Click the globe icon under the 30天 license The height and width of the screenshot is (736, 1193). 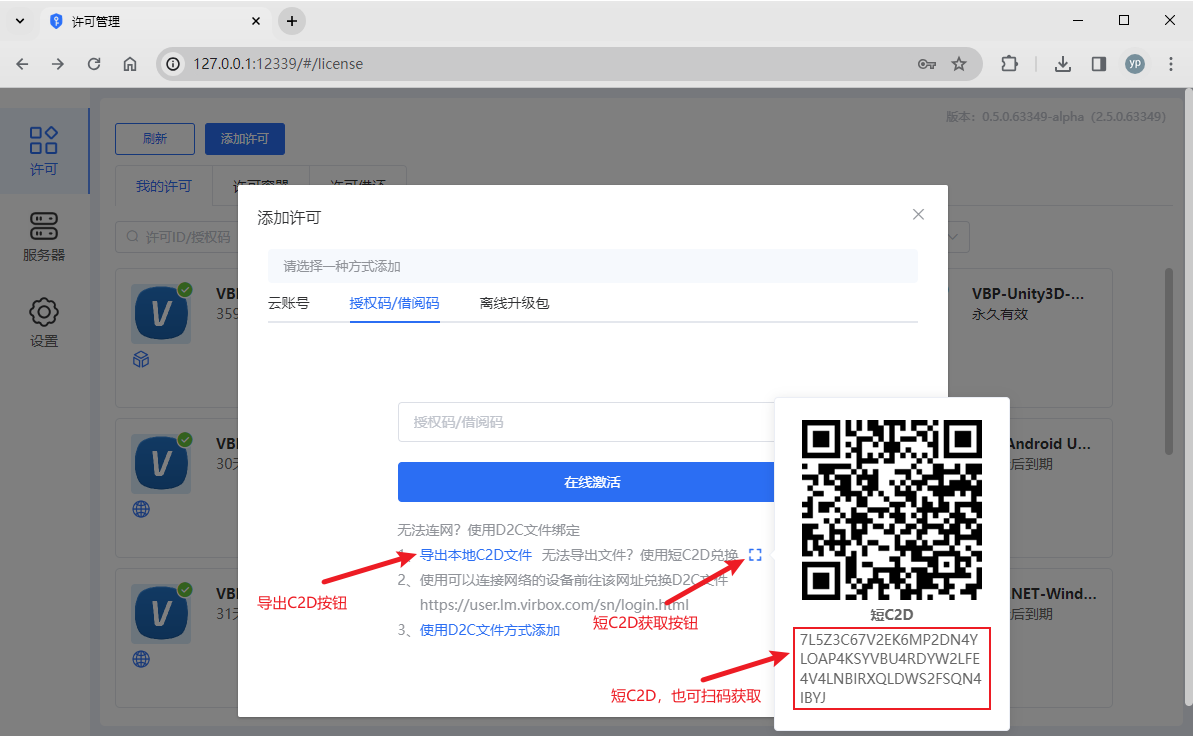click(x=141, y=509)
